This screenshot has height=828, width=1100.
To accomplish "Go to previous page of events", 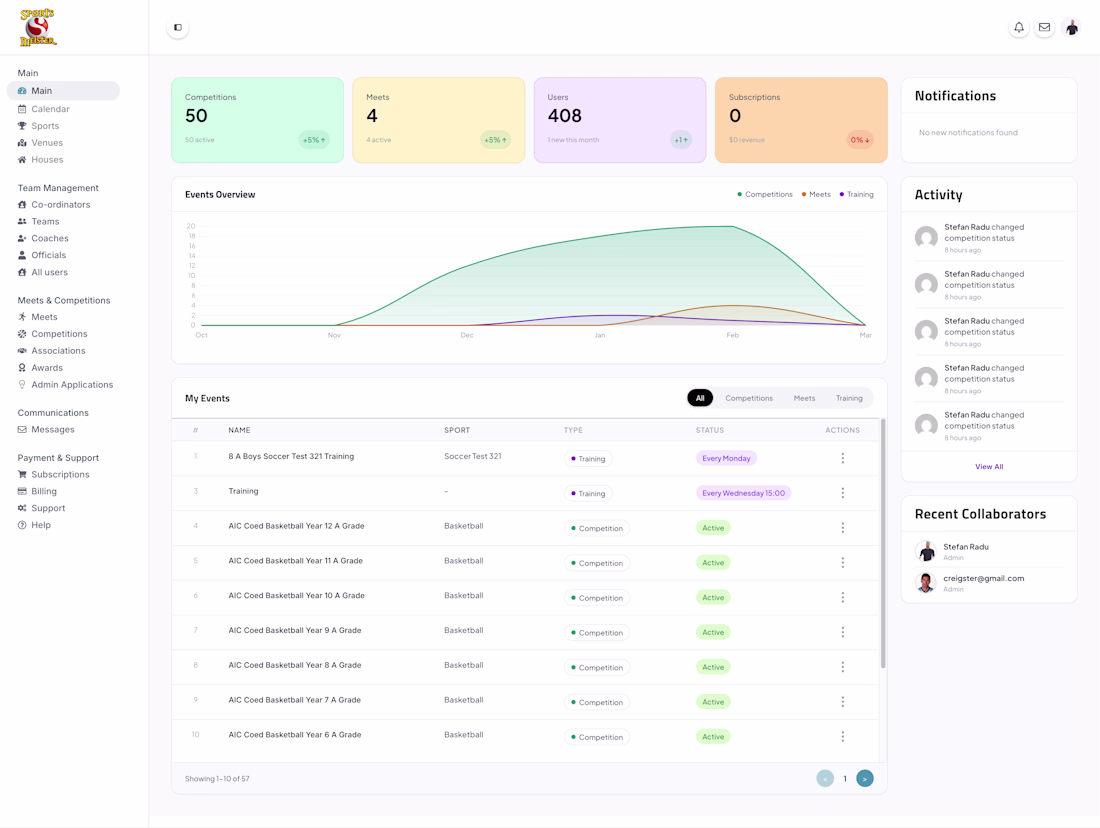I will click(x=825, y=778).
